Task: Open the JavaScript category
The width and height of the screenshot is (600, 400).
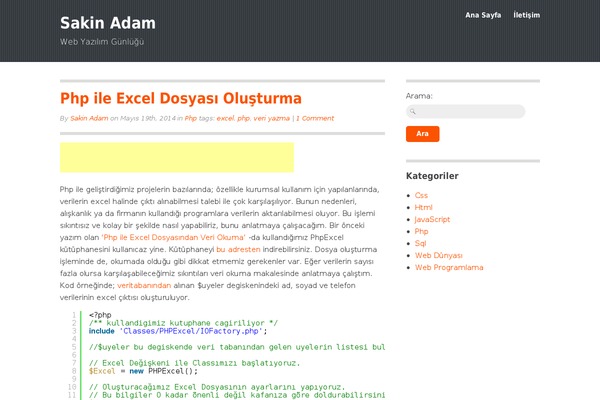Action: [x=432, y=219]
